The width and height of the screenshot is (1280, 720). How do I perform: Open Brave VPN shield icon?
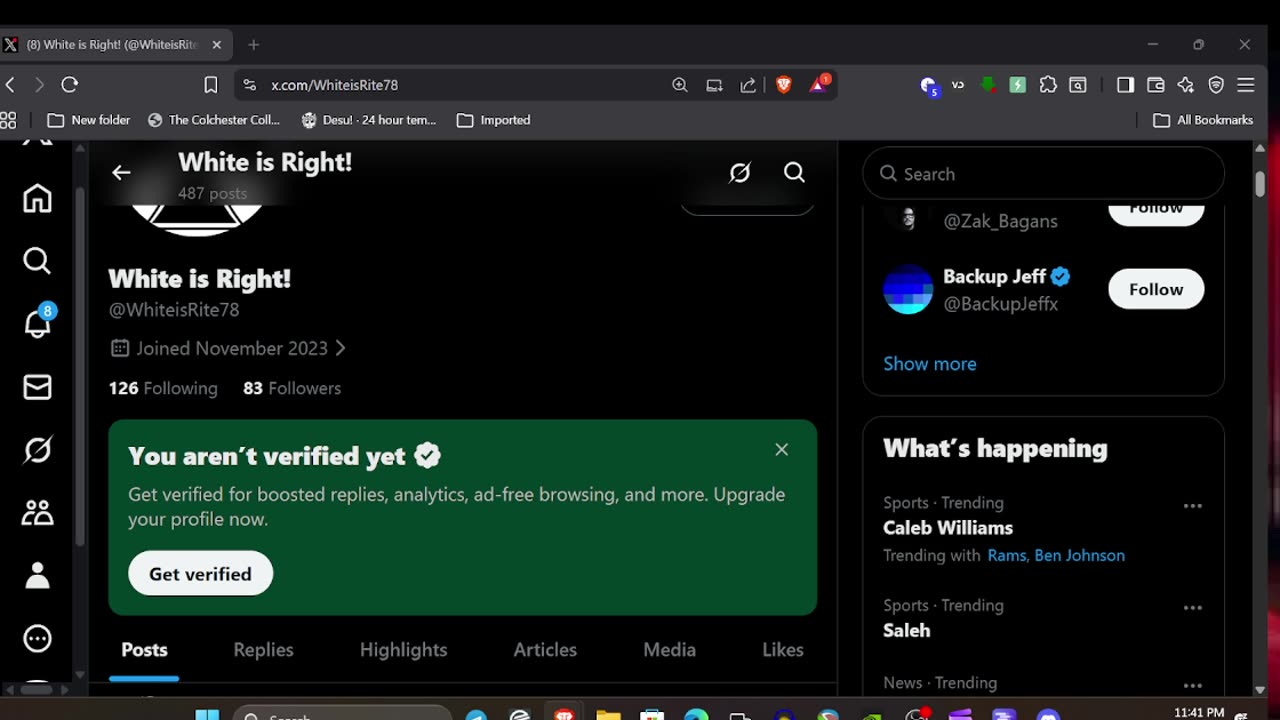click(1216, 85)
